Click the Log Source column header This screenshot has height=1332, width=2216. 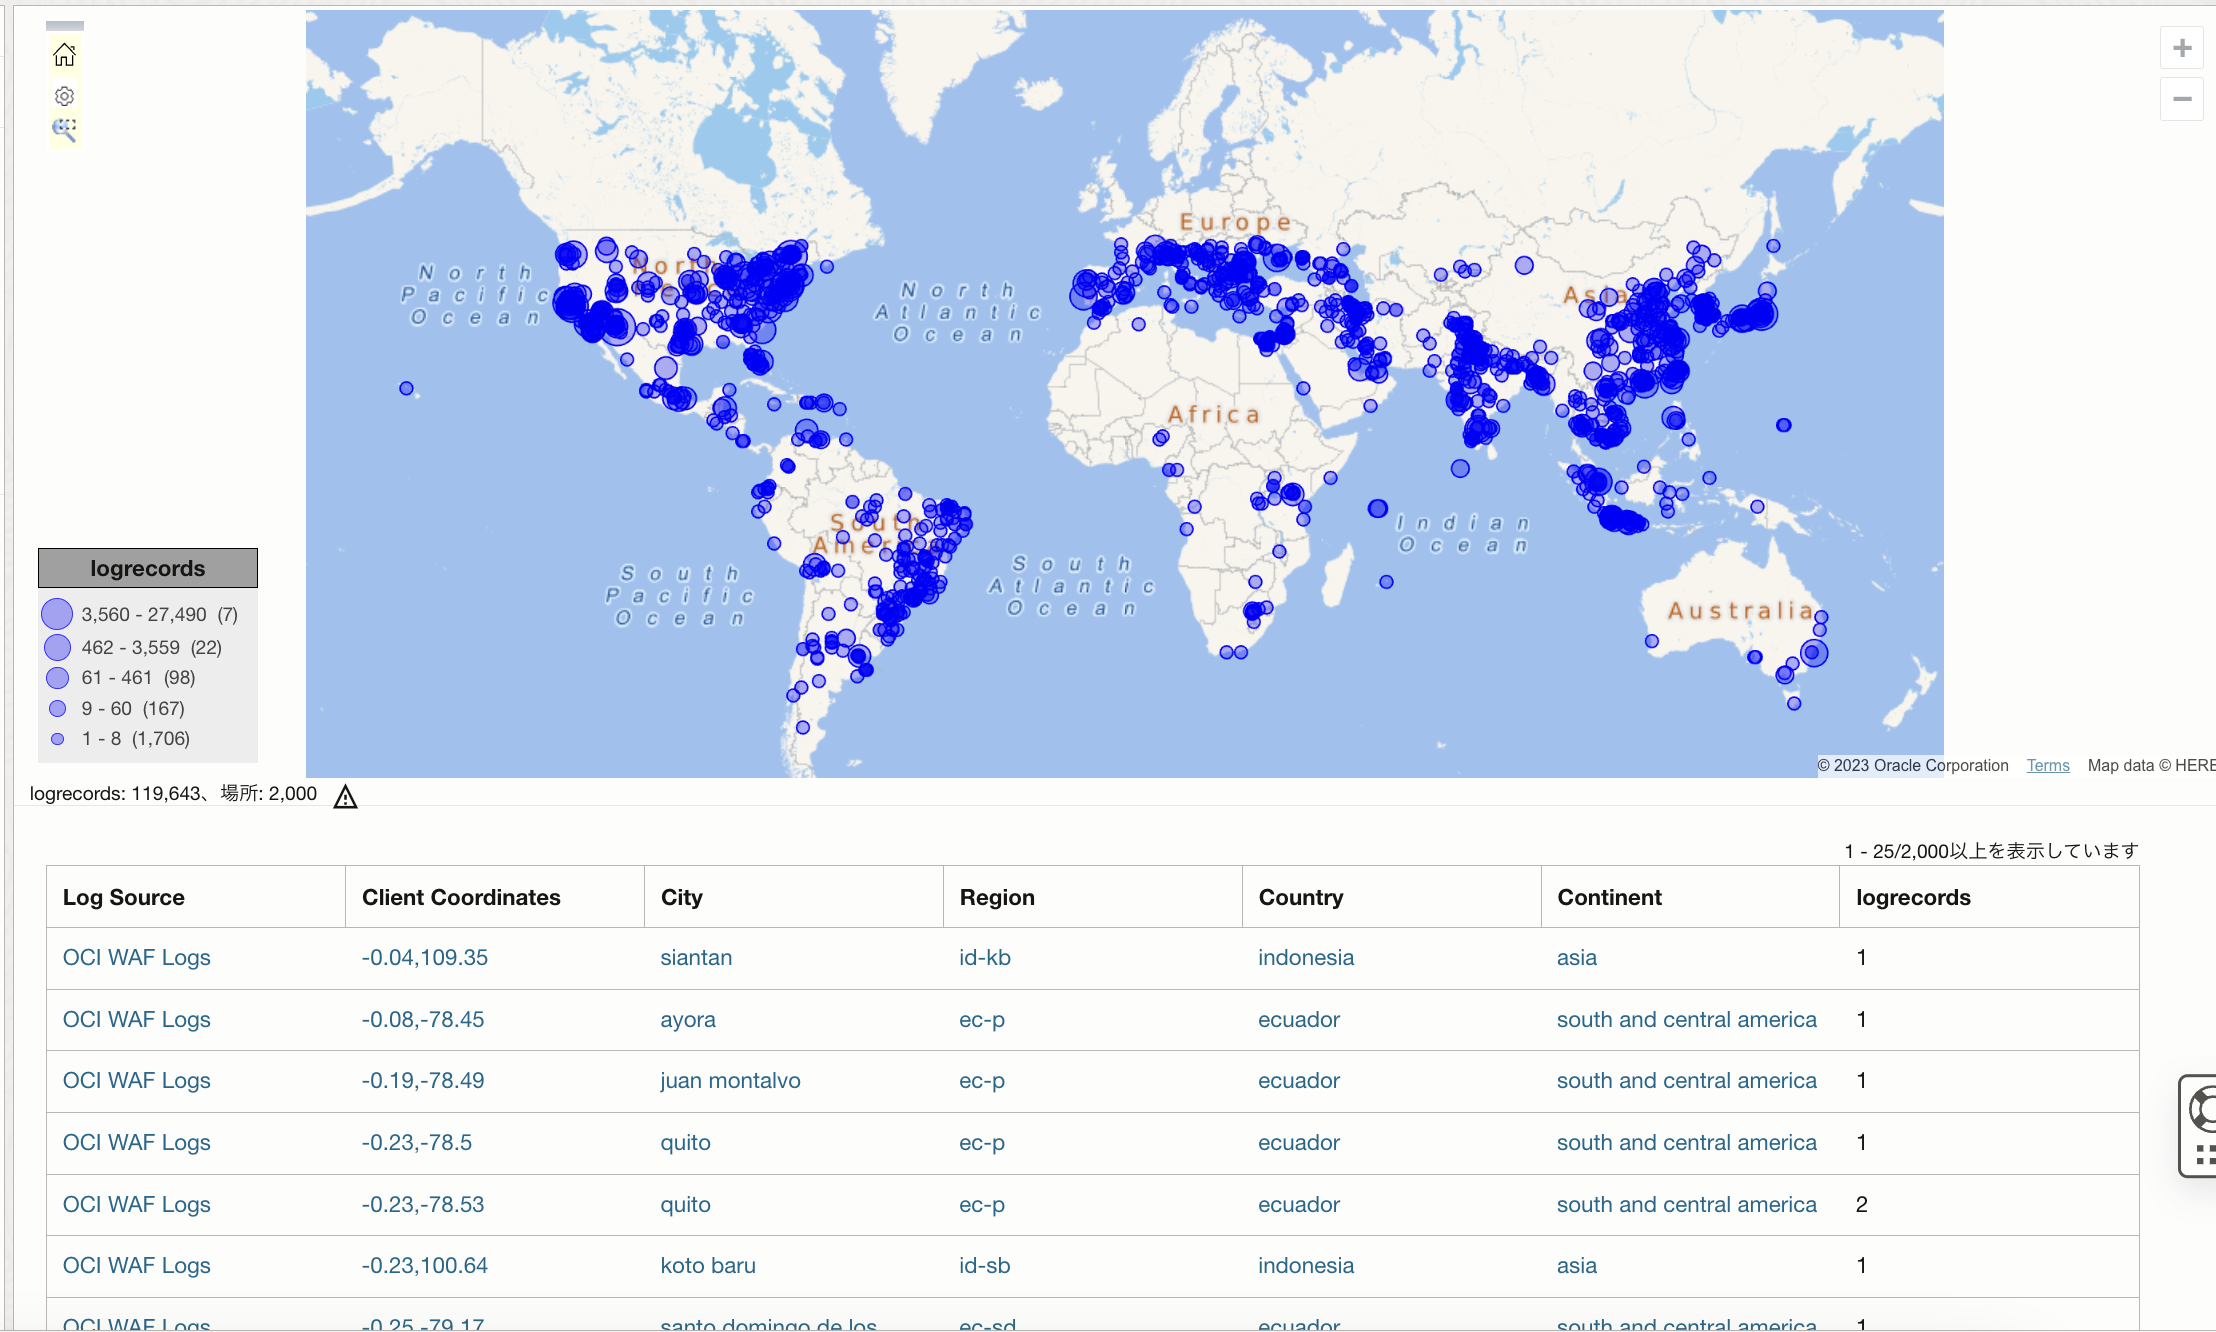pyautogui.click(x=123, y=897)
